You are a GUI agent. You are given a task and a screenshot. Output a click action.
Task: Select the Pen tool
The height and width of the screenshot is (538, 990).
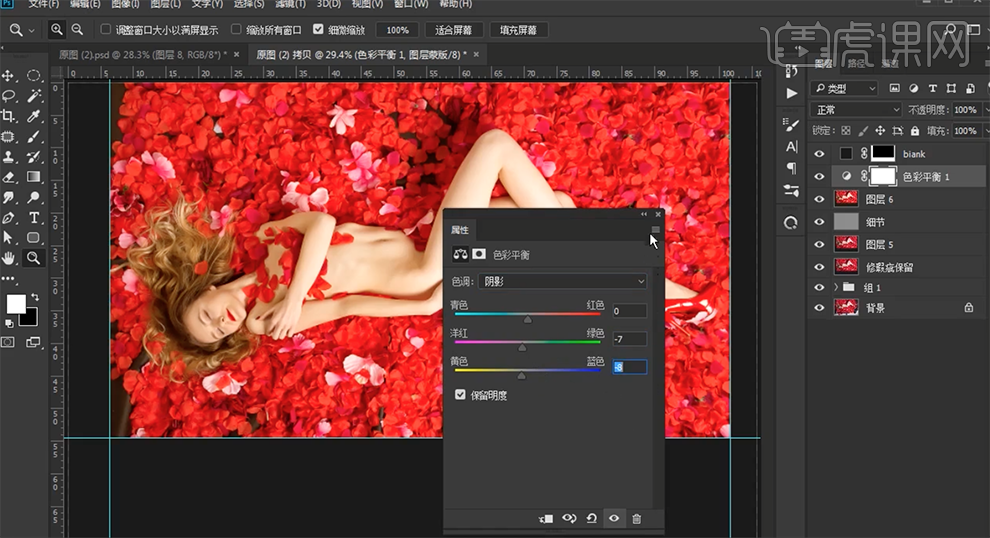[9, 217]
